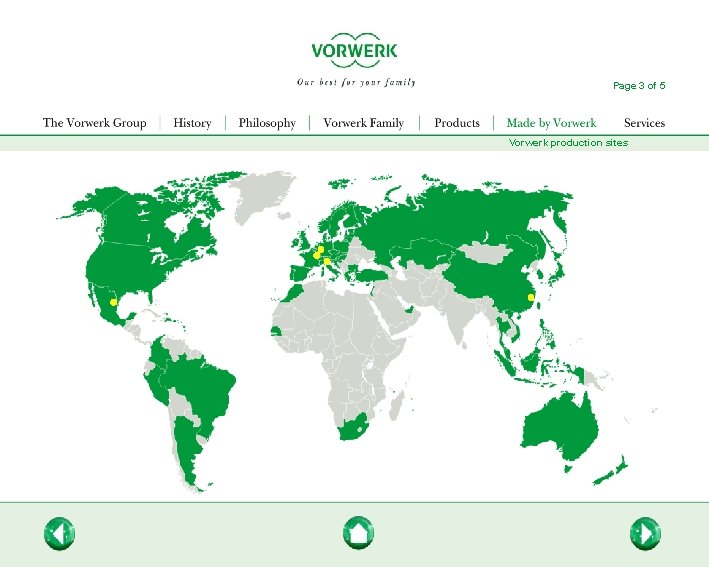Click Australia on the world map
This screenshot has width=709, height=567.
pos(561,427)
